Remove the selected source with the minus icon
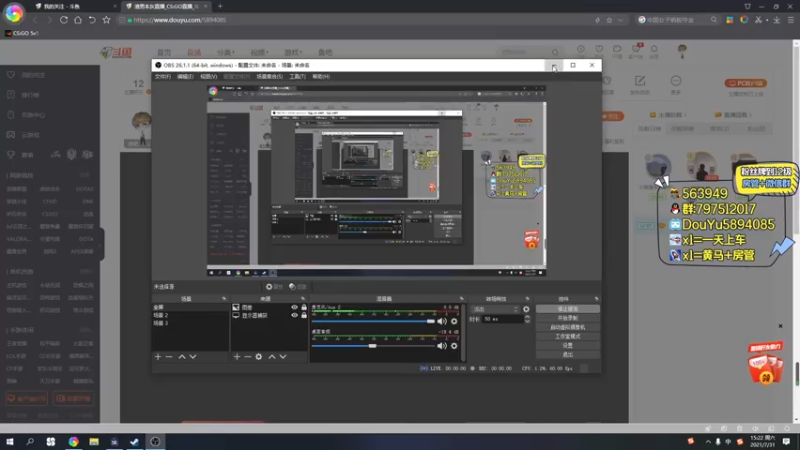The width and height of the screenshot is (800, 450). tap(247, 357)
